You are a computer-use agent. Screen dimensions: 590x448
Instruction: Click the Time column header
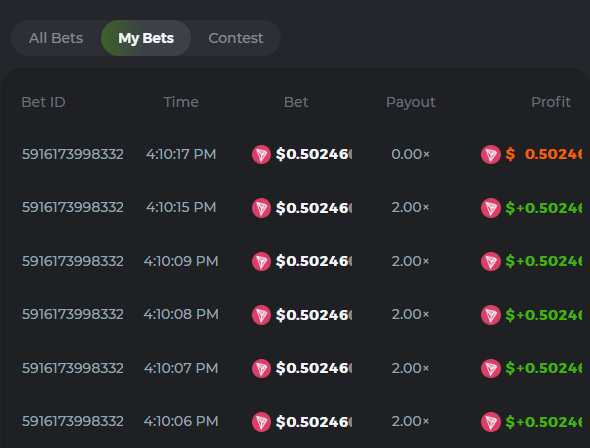(181, 102)
